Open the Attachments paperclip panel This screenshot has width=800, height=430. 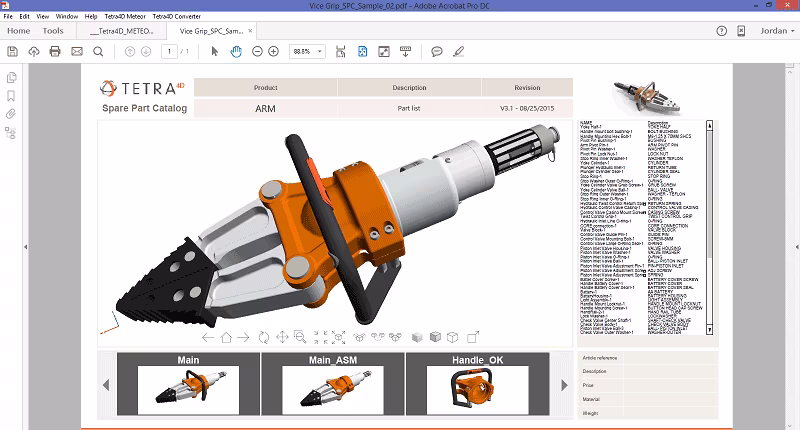coord(11,114)
